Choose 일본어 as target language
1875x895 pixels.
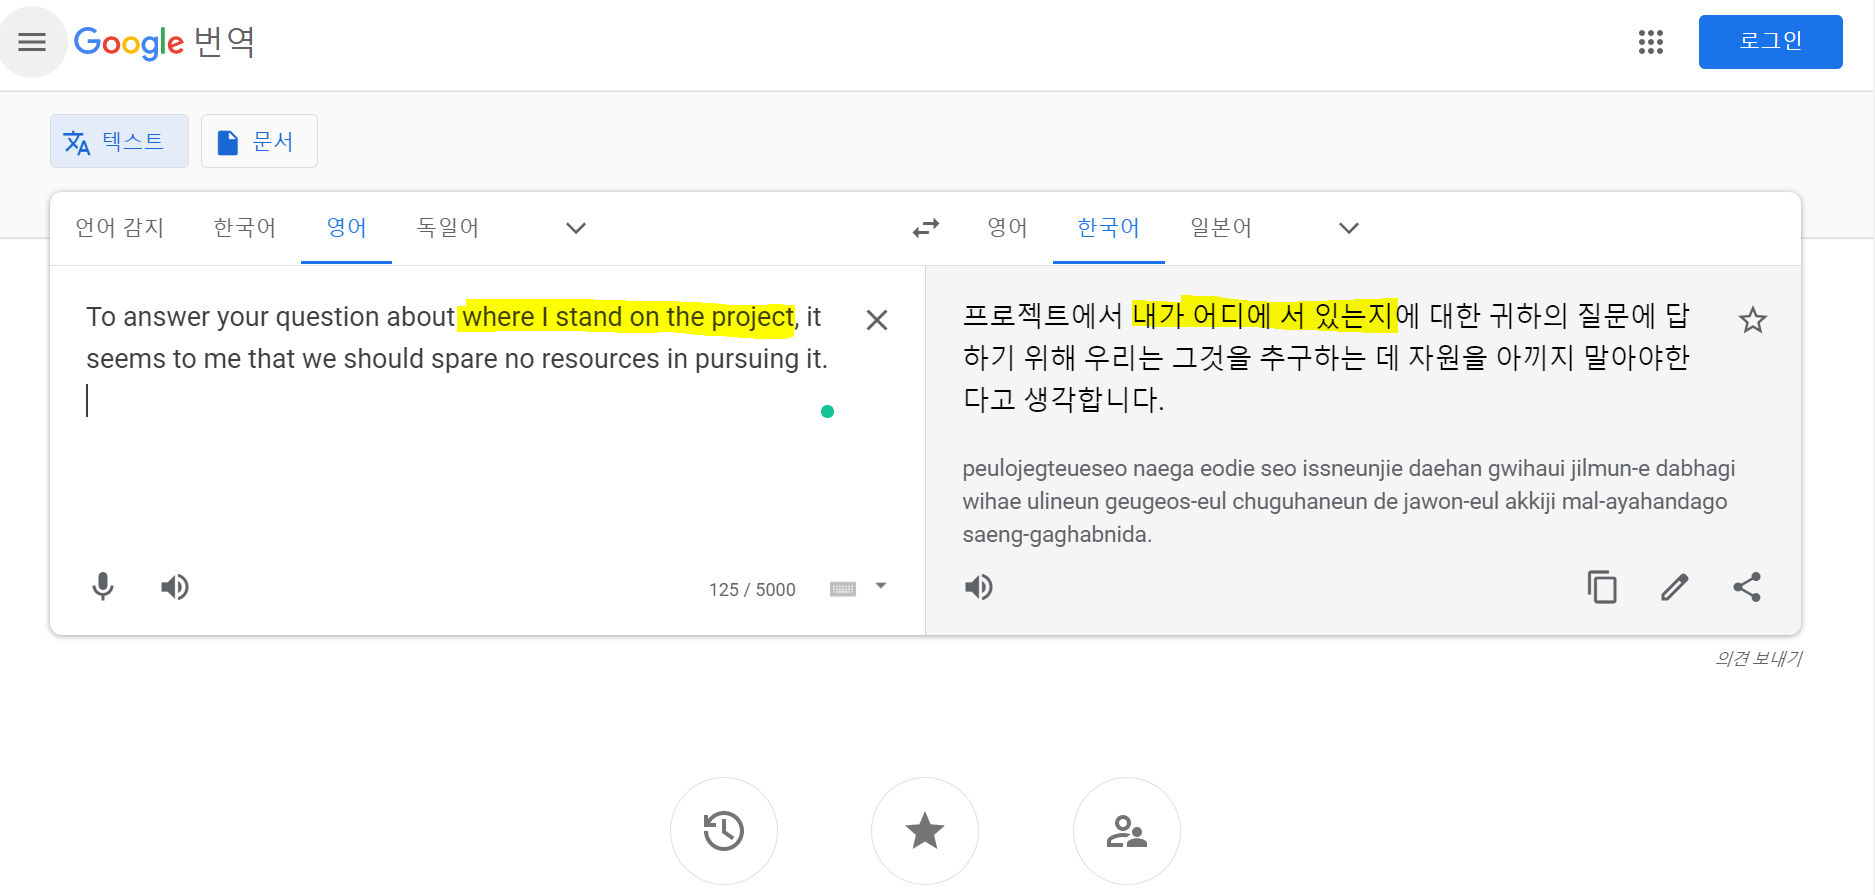(1220, 228)
